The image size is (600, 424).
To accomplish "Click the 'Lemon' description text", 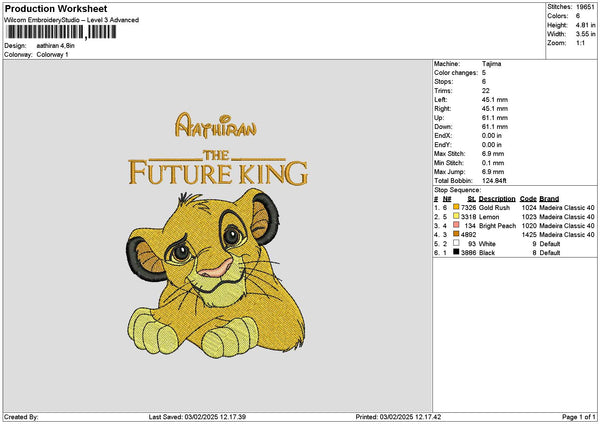I will click(x=489, y=217).
